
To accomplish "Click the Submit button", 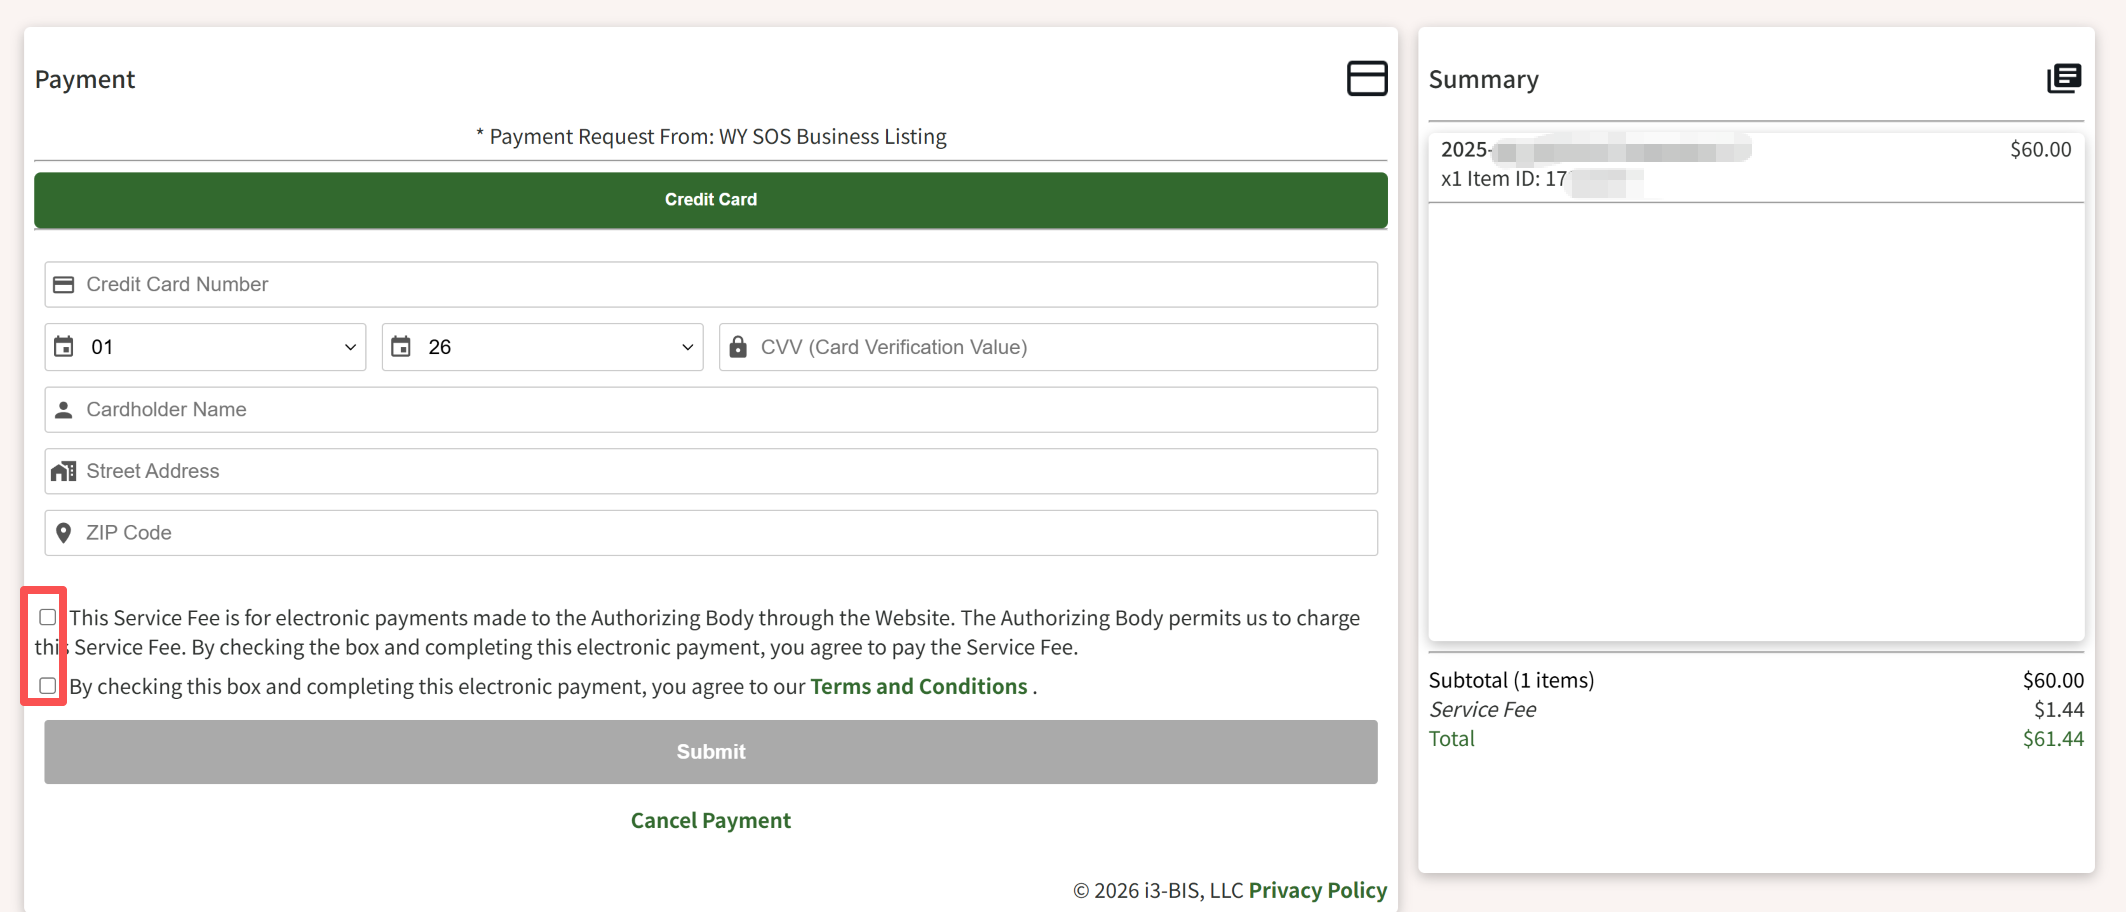I will 711,752.
